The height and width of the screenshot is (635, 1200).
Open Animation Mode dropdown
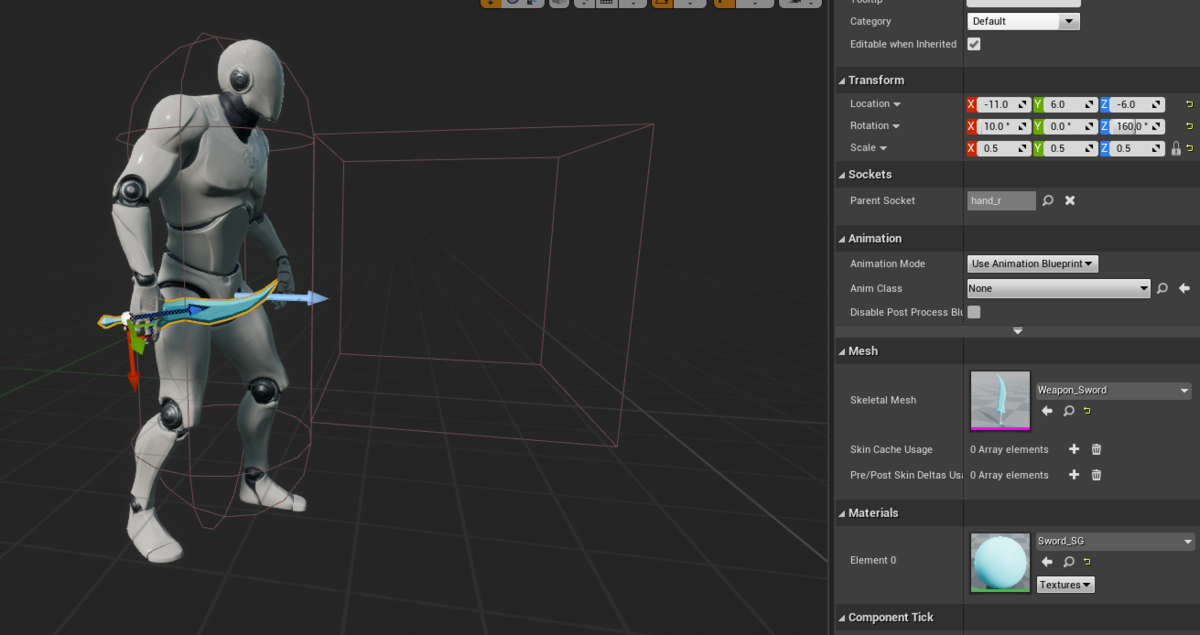pos(1033,264)
